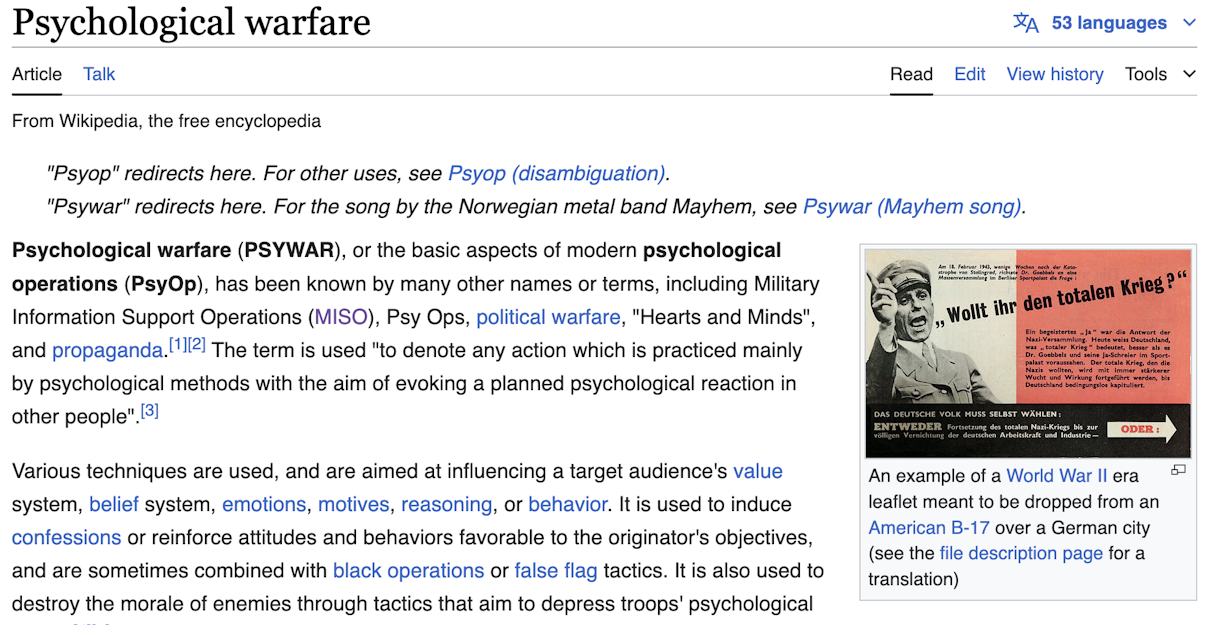This screenshot has height=625, width=1209.
Task: Expand the 53 languages dropdown
Action: 1105,23
